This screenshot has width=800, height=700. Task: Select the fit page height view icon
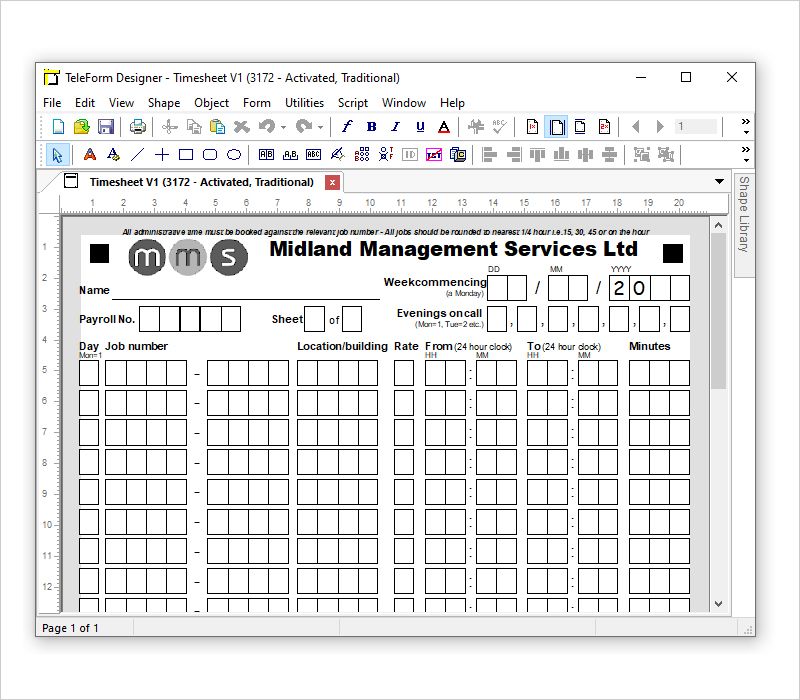click(580, 127)
